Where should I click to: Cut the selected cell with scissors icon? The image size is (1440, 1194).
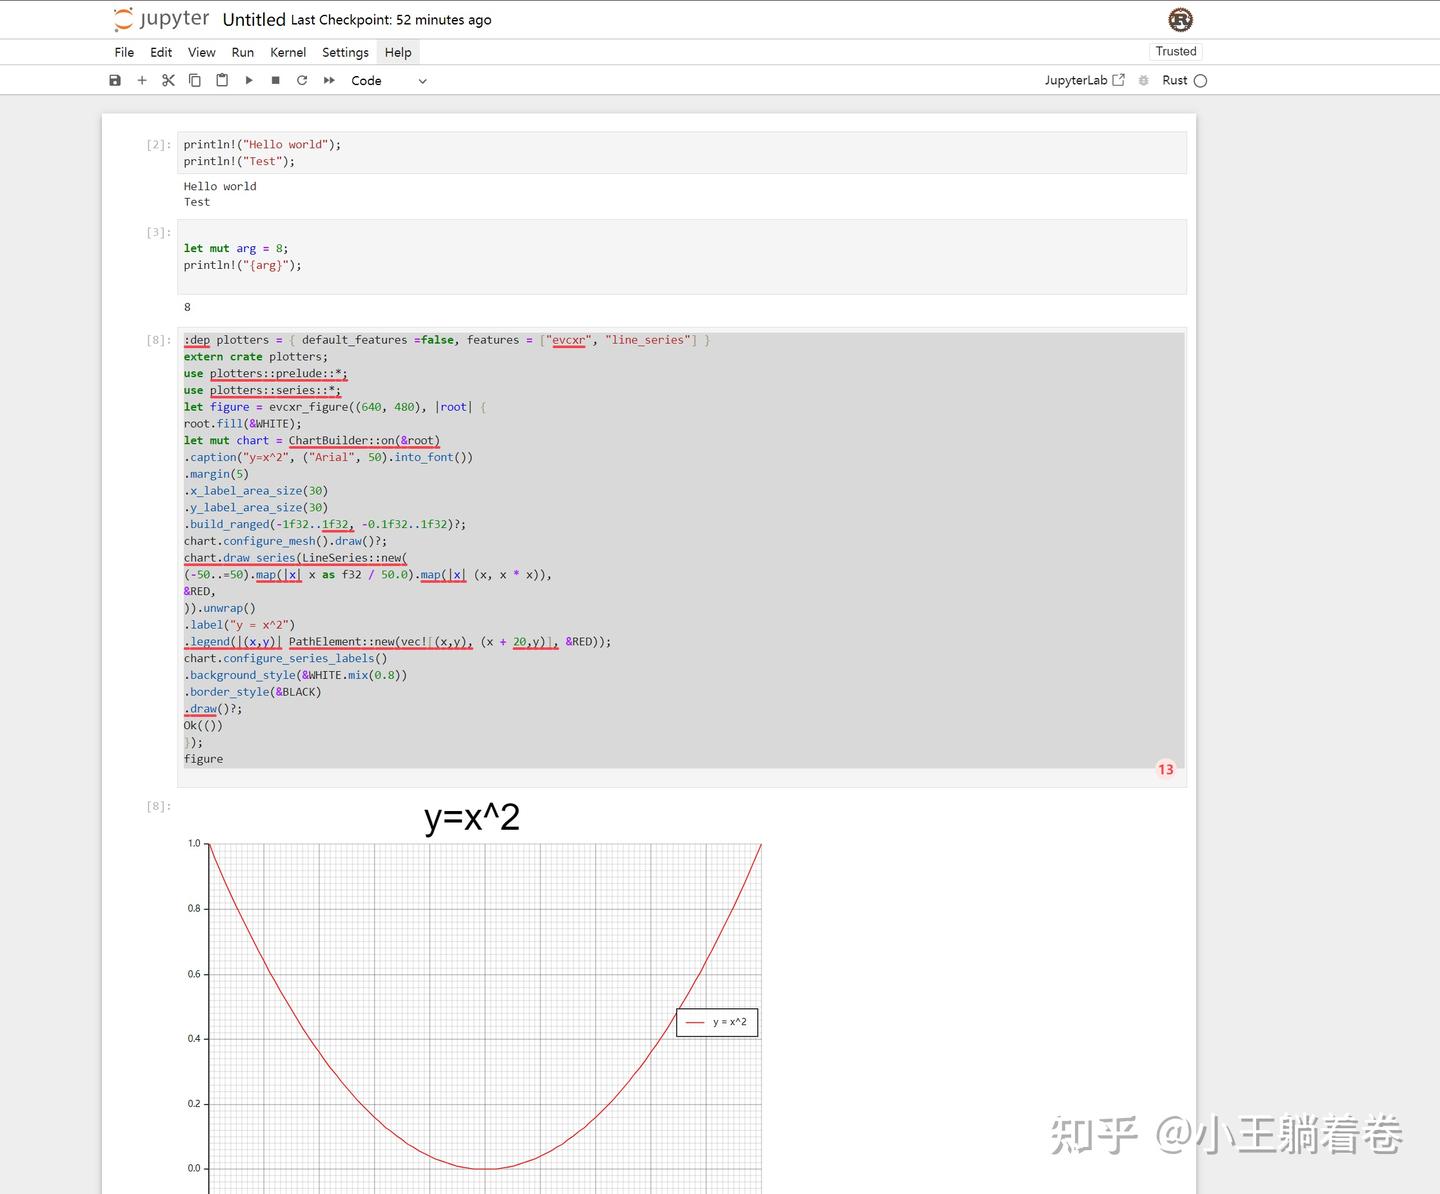coord(168,80)
